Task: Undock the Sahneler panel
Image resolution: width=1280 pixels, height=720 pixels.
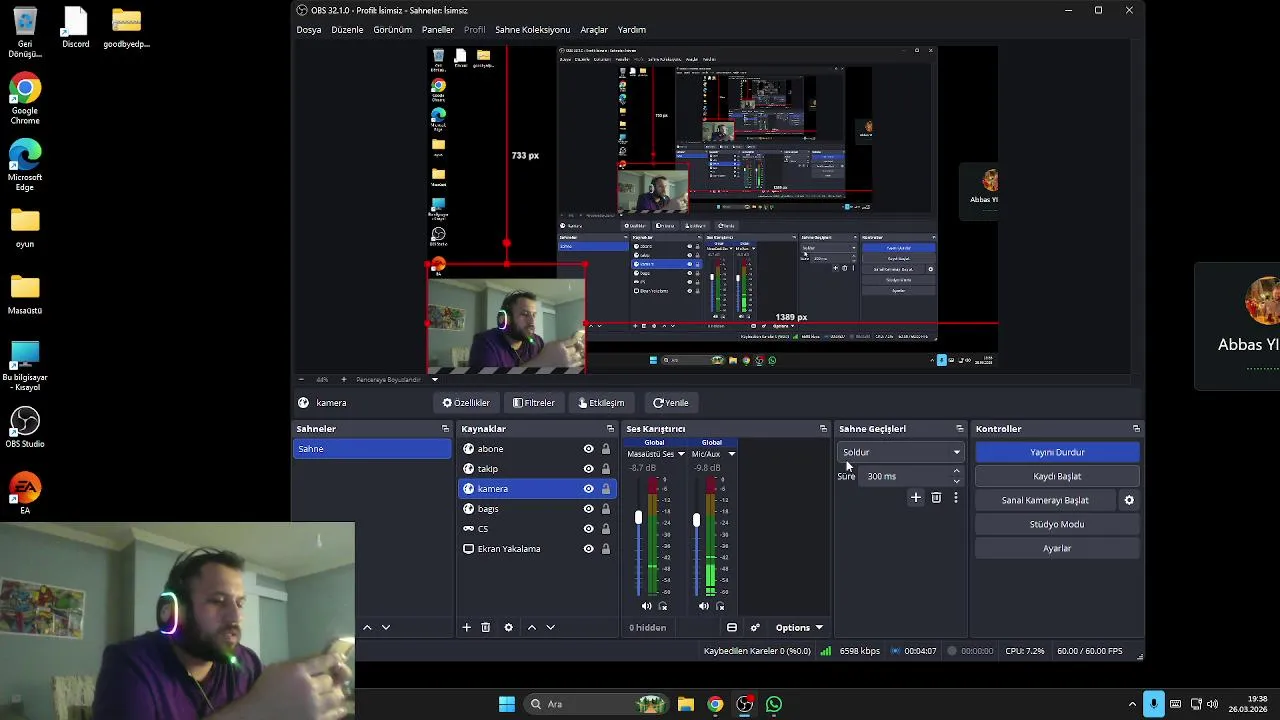Action: point(445,429)
